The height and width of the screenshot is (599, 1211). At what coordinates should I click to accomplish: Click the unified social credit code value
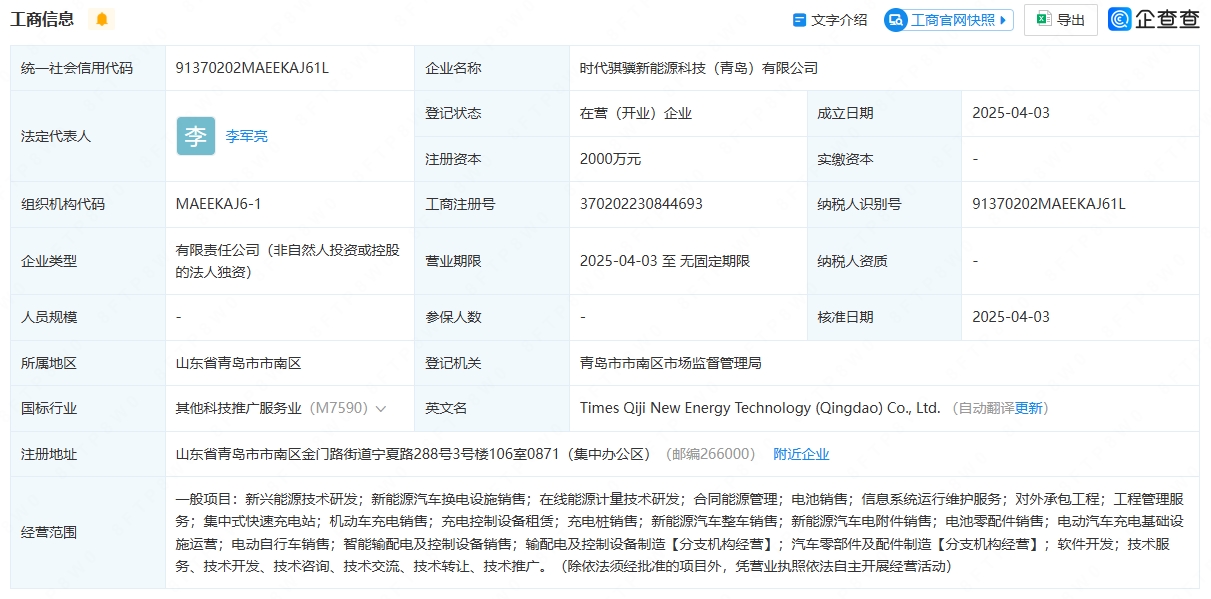click(x=252, y=68)
